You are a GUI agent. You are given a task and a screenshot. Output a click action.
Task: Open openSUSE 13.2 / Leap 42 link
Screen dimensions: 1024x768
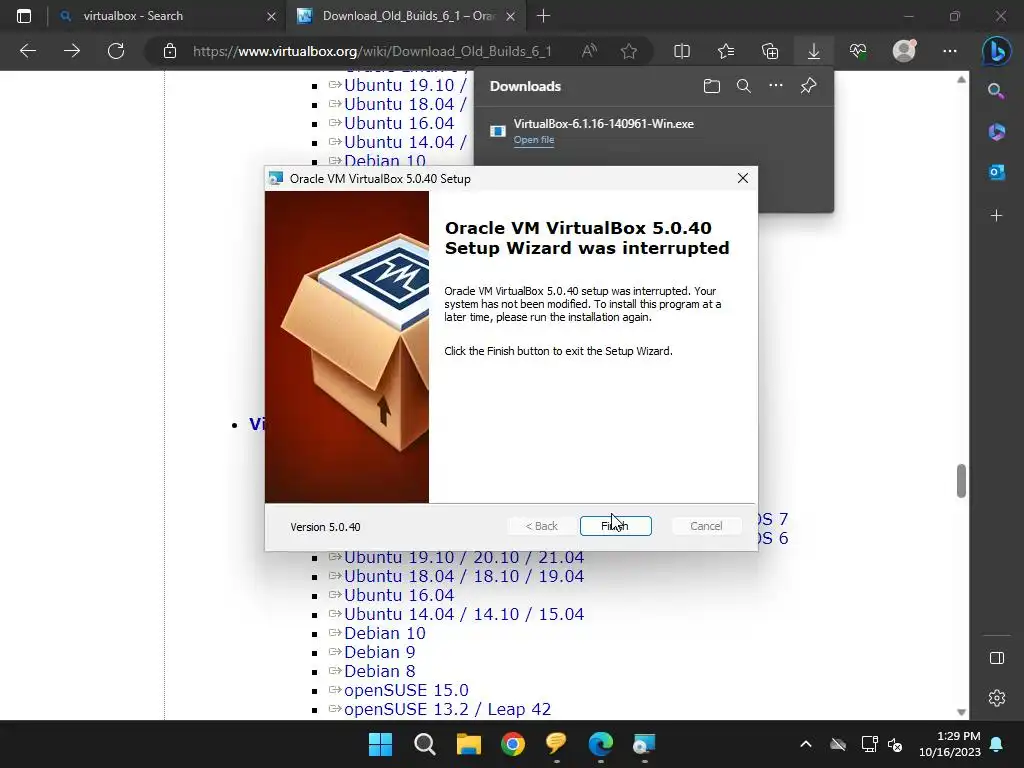click(x=447, y=709)
